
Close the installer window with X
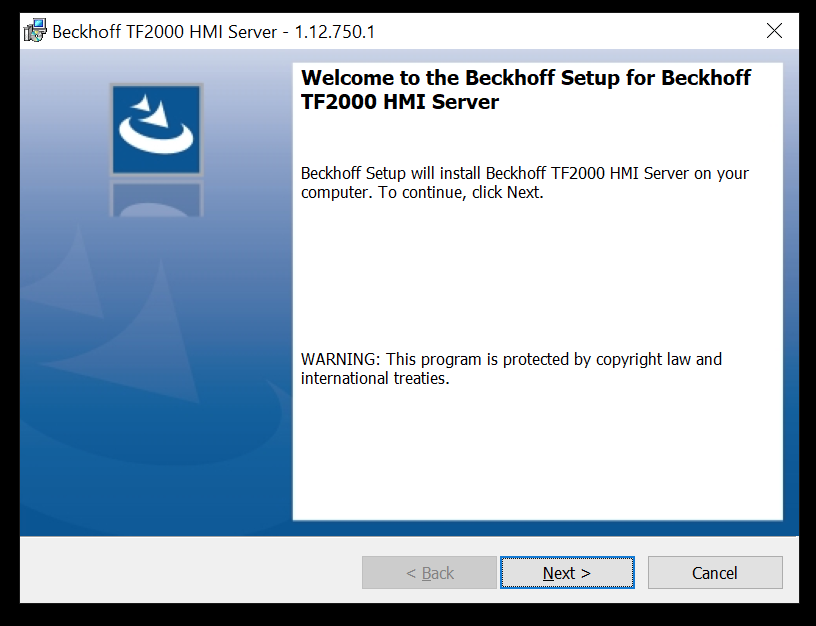774,31
